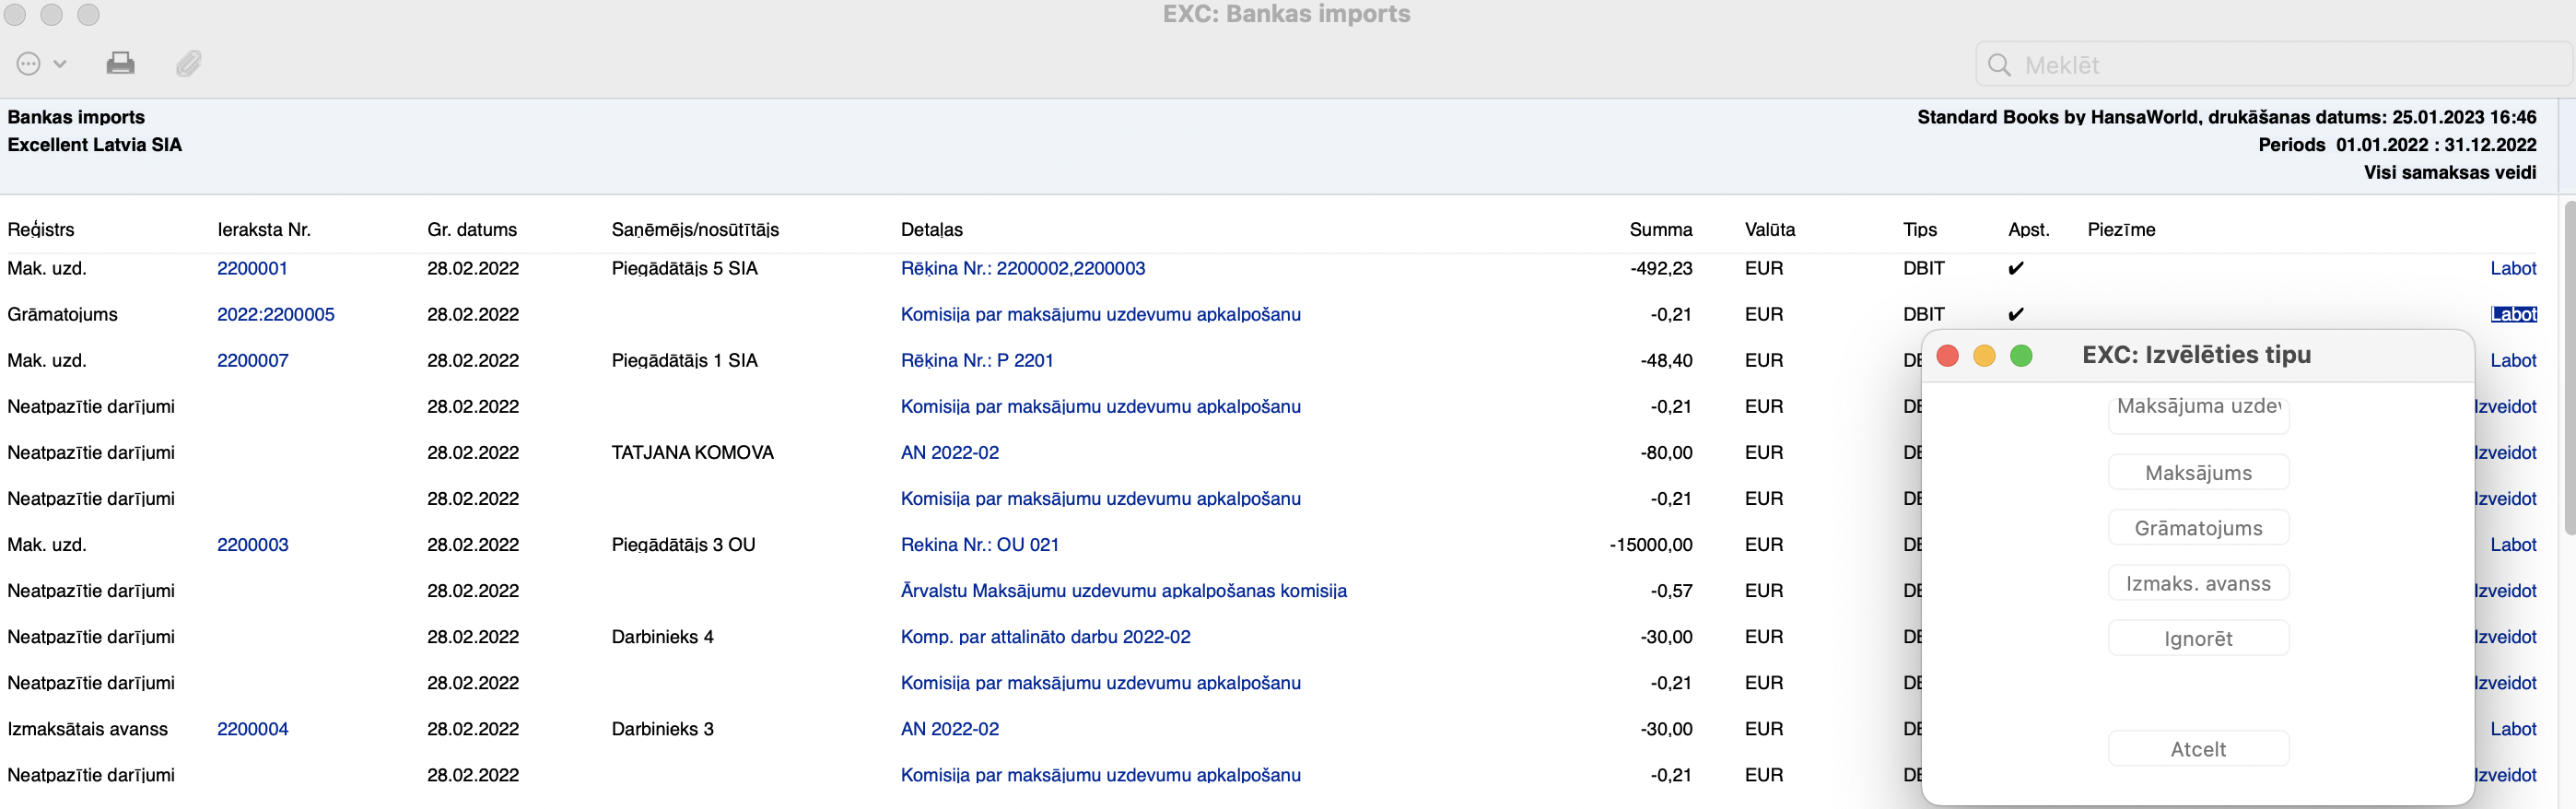The height and width of the screenshot is (809, 2576).
Task: Click Labot on the first Mak. uzd. row
Action: [x=2512, y=268]
